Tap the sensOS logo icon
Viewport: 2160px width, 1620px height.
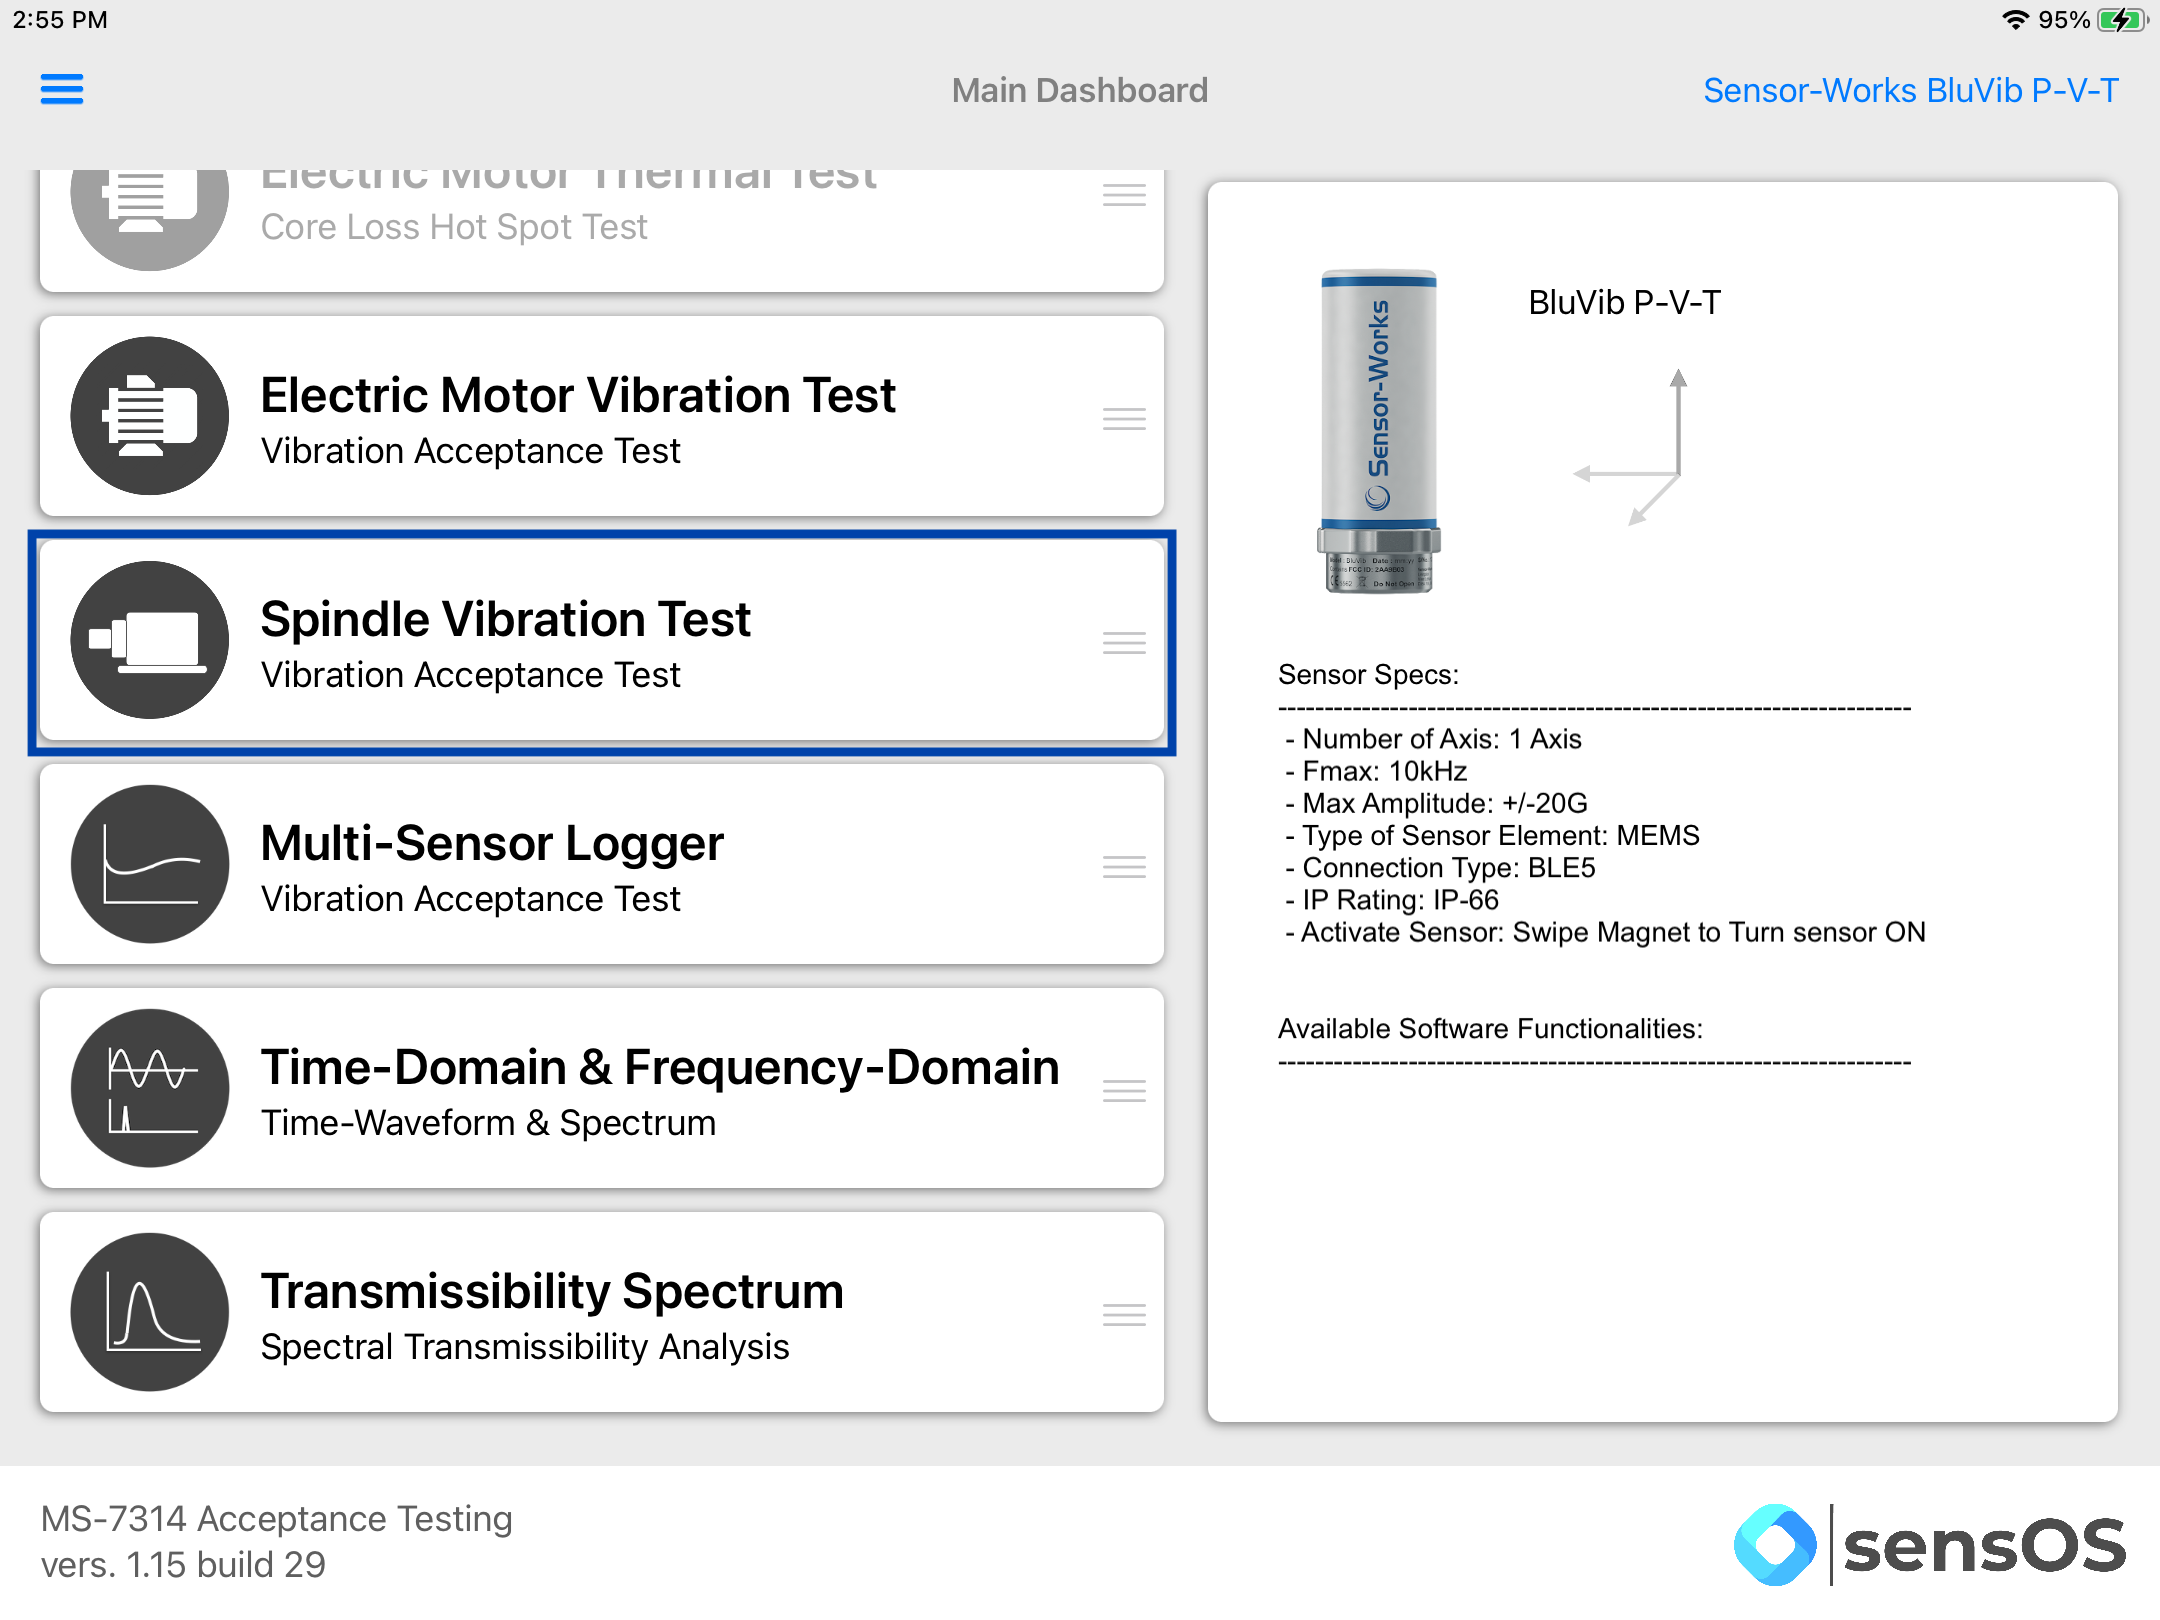pos(1775,1544)
